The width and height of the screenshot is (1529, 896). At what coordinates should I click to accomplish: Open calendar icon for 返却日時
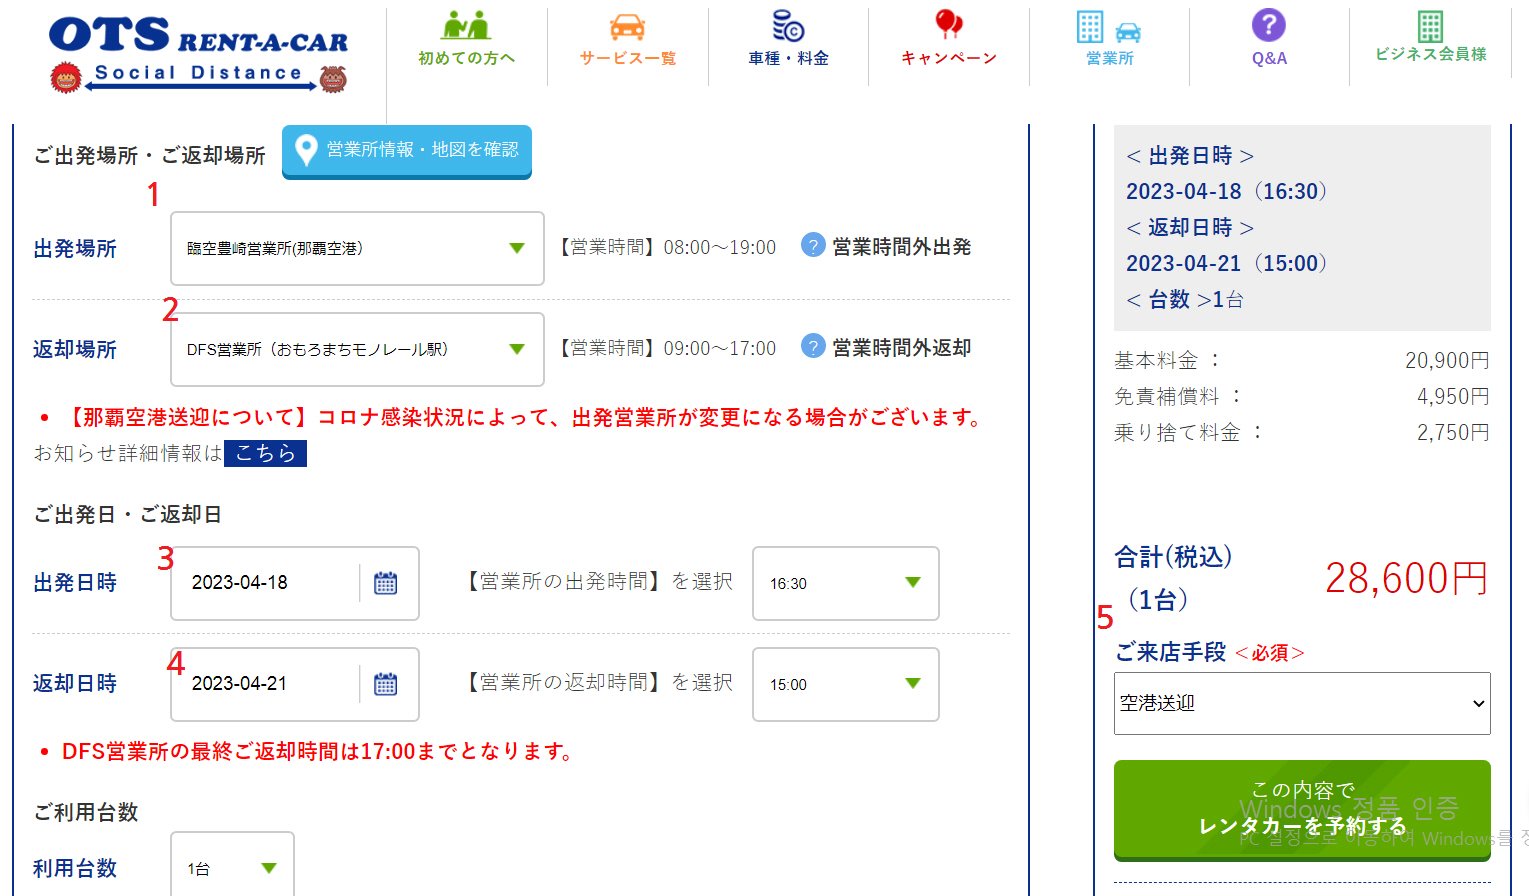tap(385, 684)
